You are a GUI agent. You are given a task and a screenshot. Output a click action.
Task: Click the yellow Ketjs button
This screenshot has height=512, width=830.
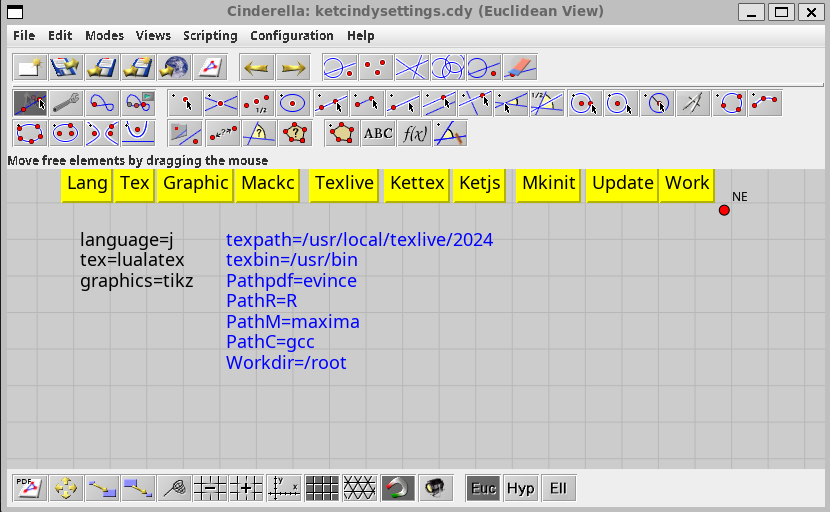click(x=479, y=185)
